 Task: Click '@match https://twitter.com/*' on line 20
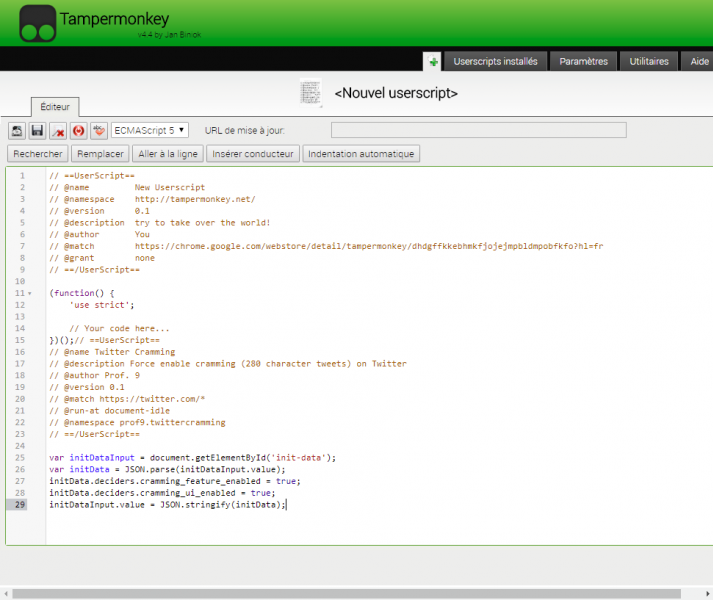pos(134,399)
